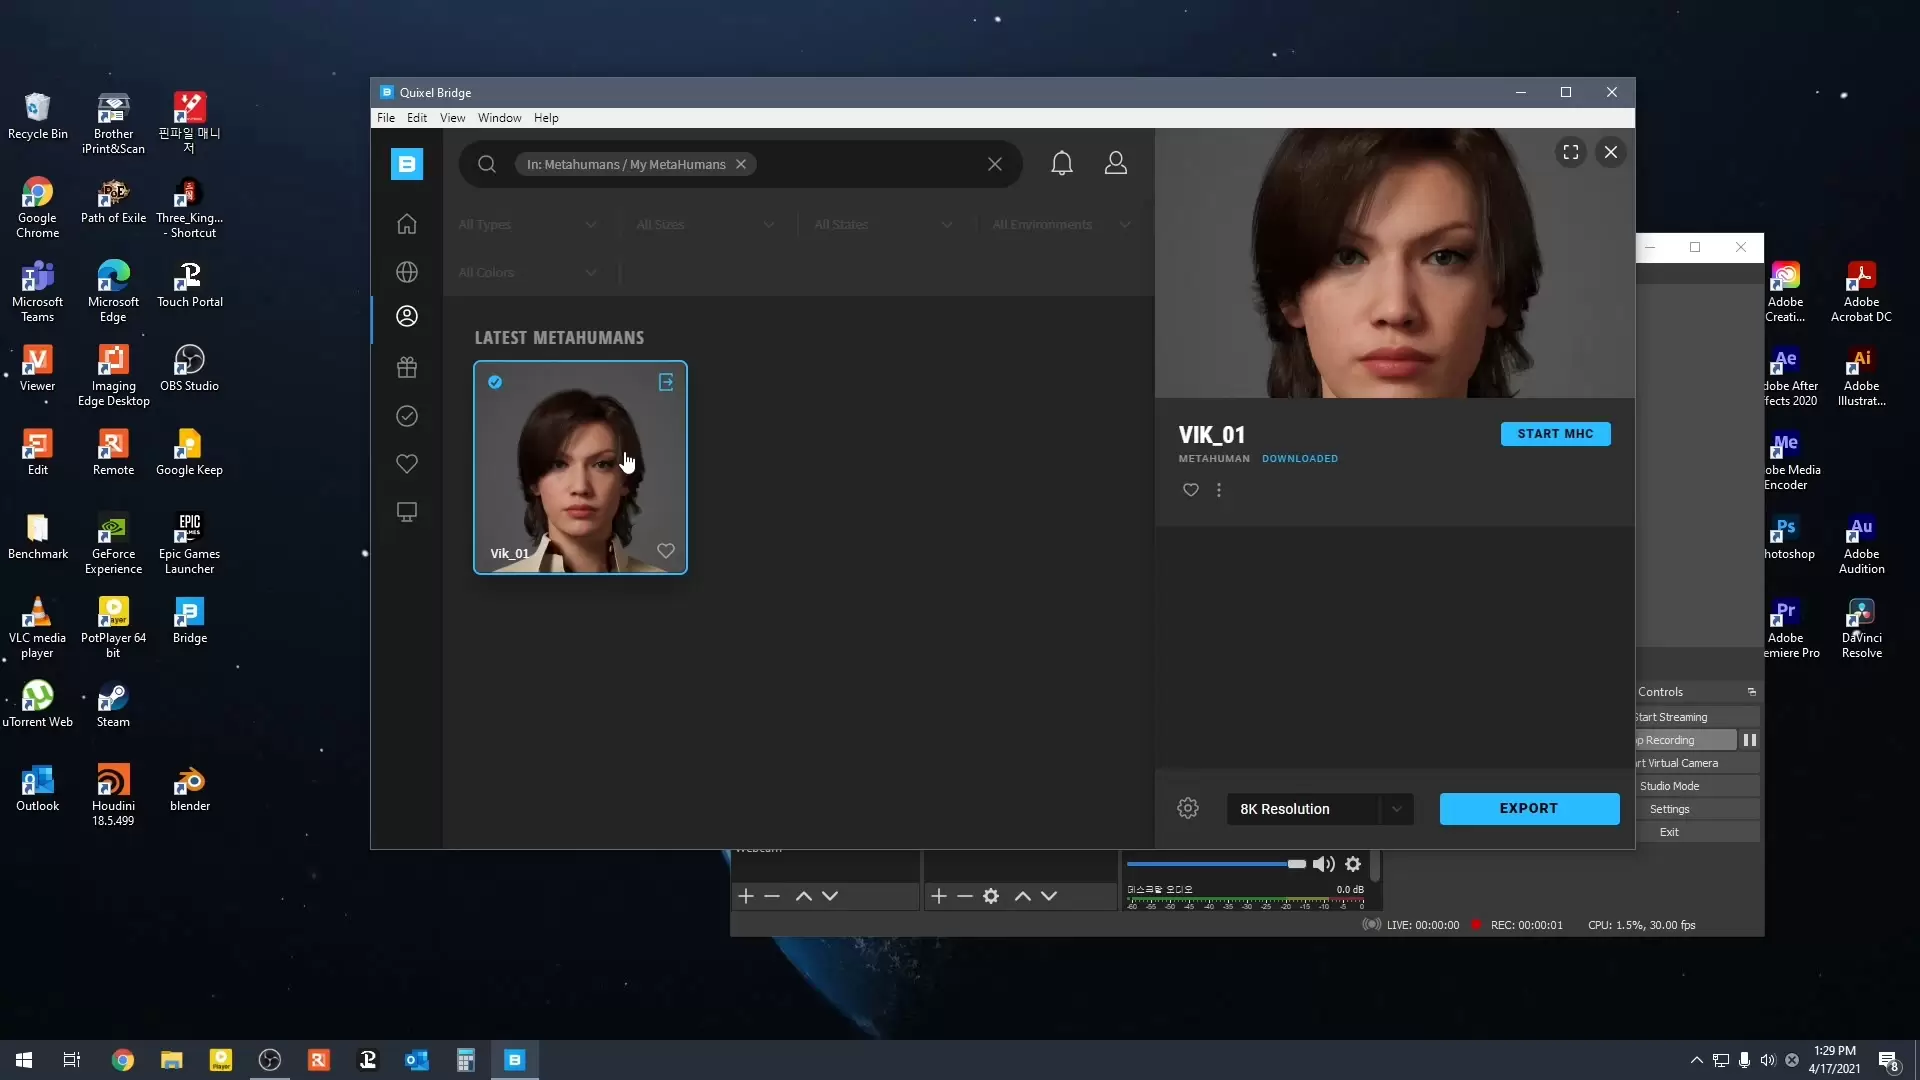Open Bridge home page in sidebar
The height and width of the screenshot is (1080, 1920).
pyautogui.click(x=406, y=224)
